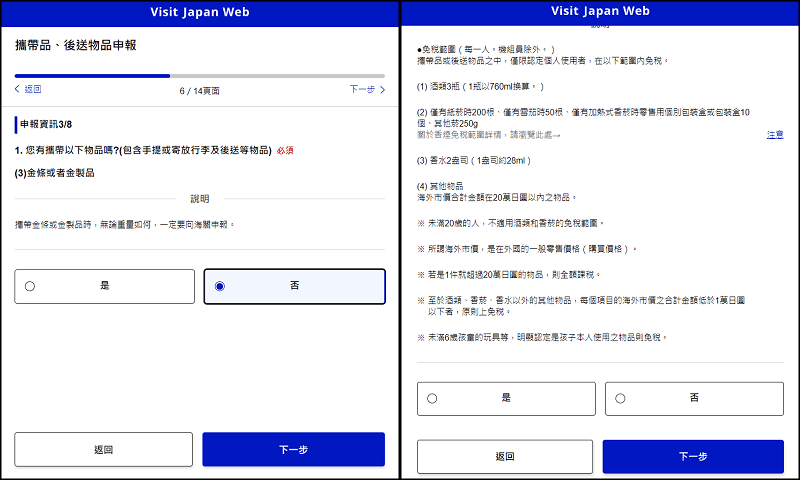Click the Visit Japan Web header in the left panel

pos(199,12)
